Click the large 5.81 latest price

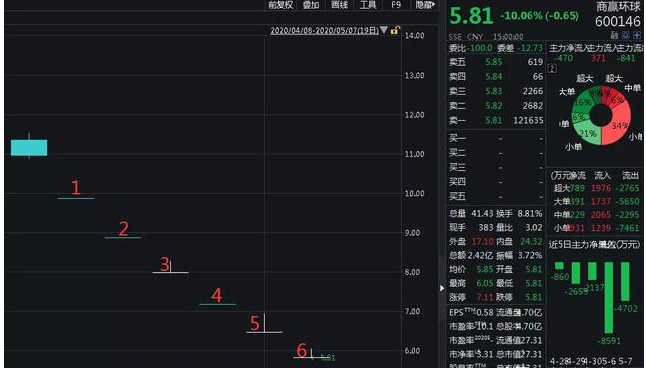coord(471,16)
